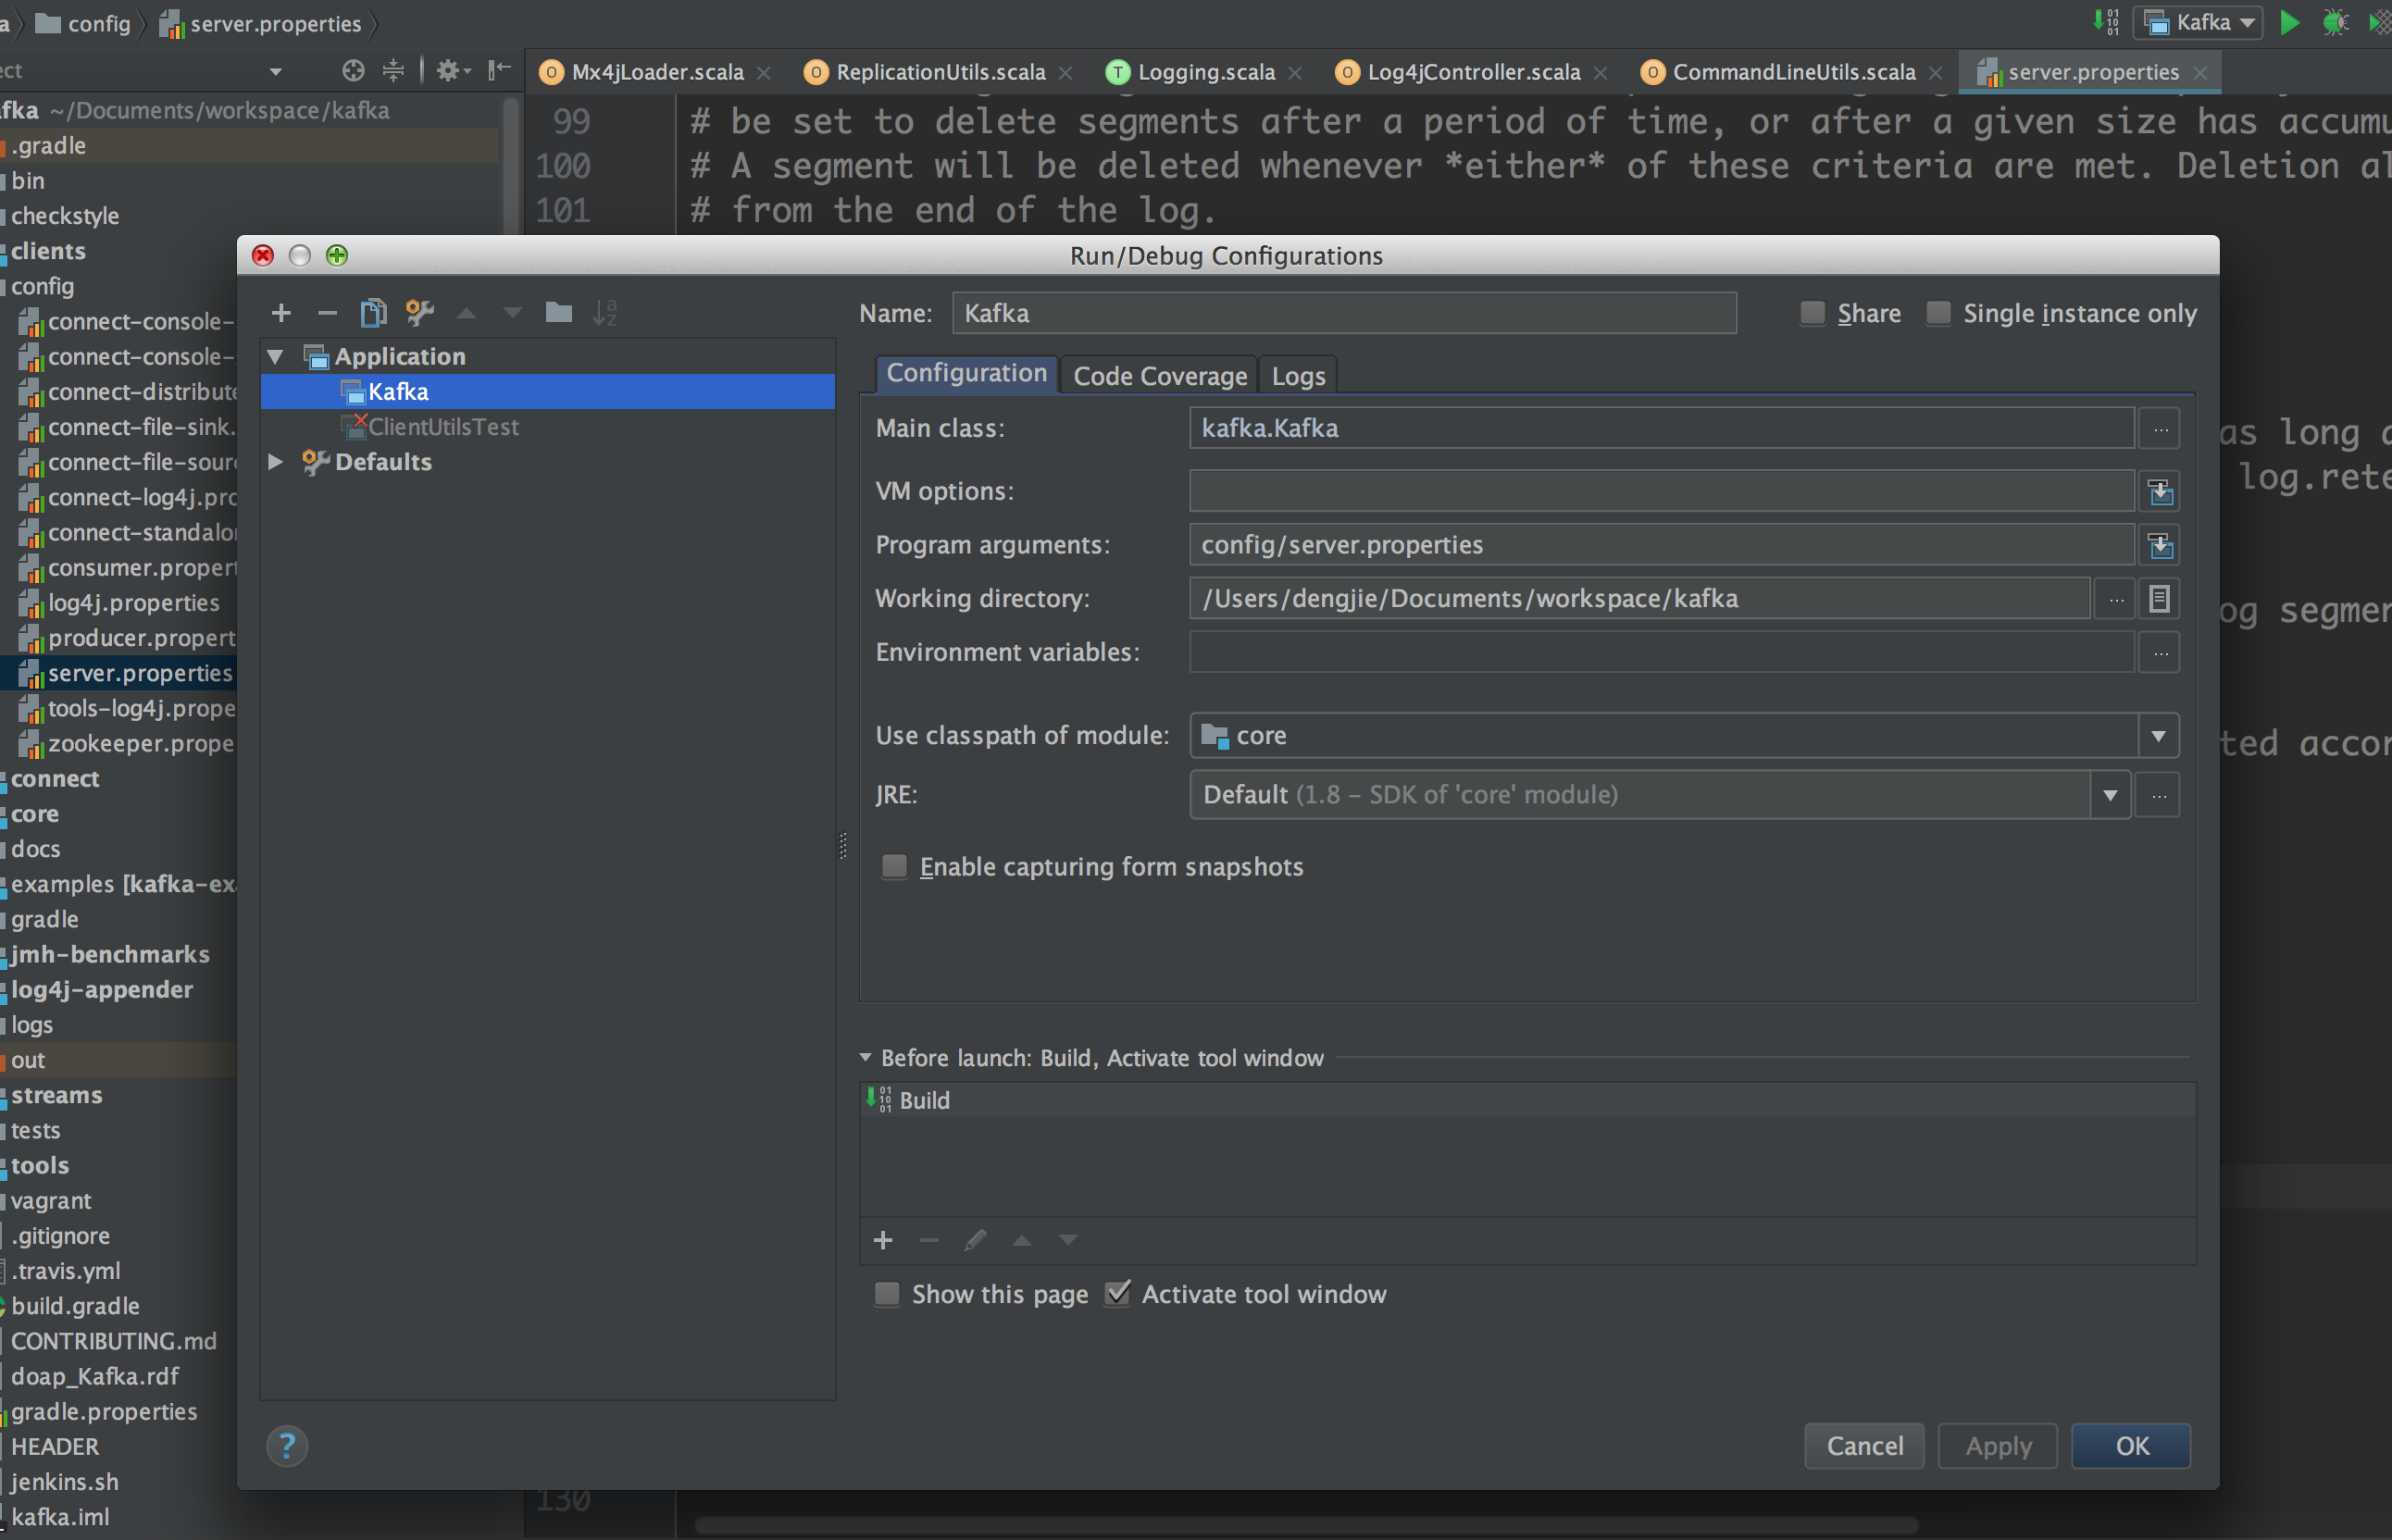This screenshot has width=2392, height=1540.
Task: Add new configuration with plus icon
Action: 281,313
